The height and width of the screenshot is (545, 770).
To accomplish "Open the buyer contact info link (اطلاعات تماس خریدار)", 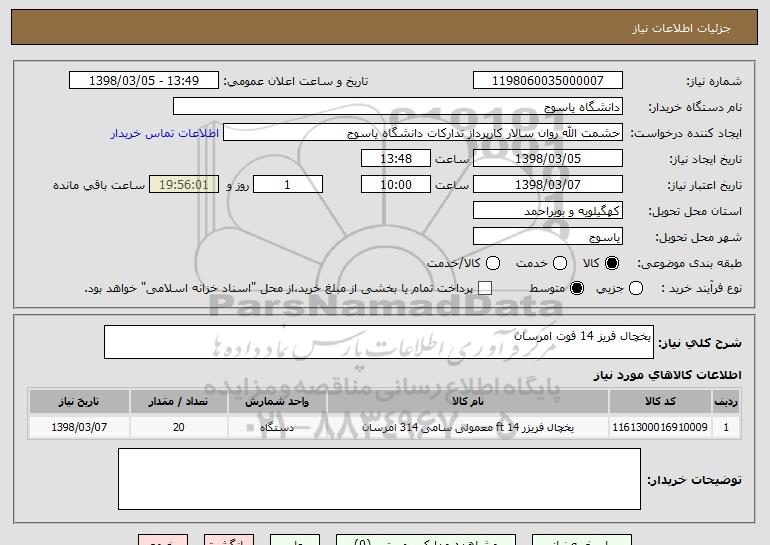I will coord(165,133).
